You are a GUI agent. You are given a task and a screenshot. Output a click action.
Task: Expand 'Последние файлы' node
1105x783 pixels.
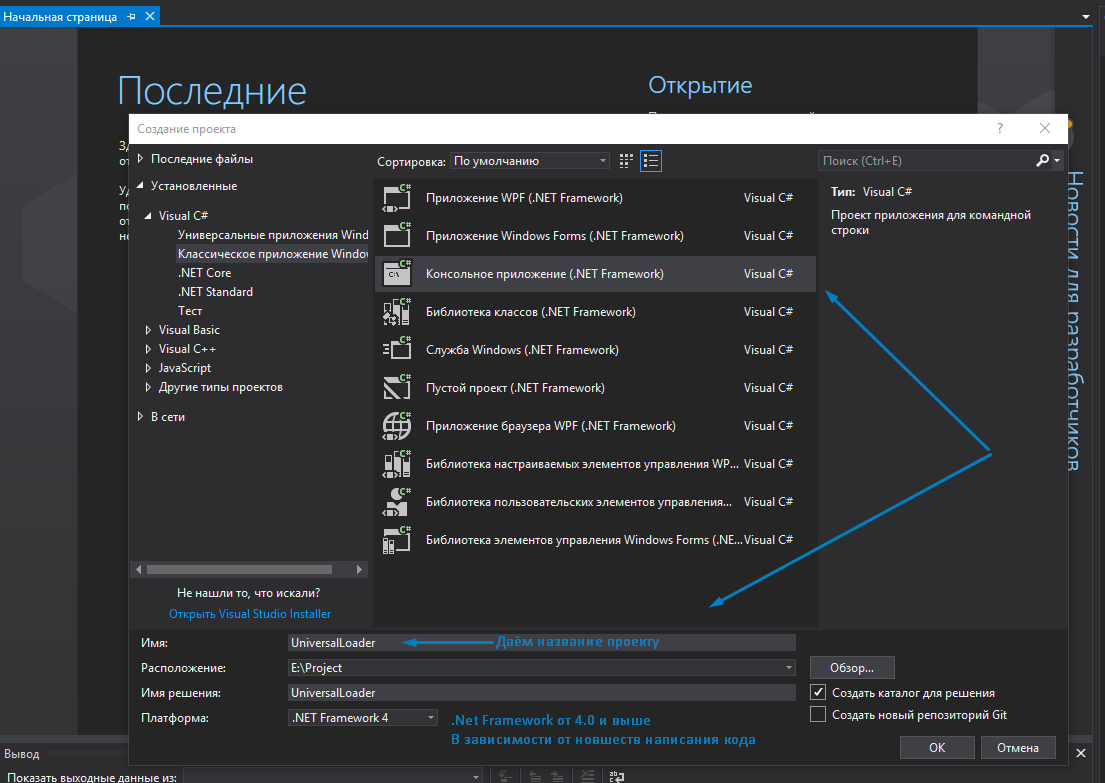coord(140,159)
